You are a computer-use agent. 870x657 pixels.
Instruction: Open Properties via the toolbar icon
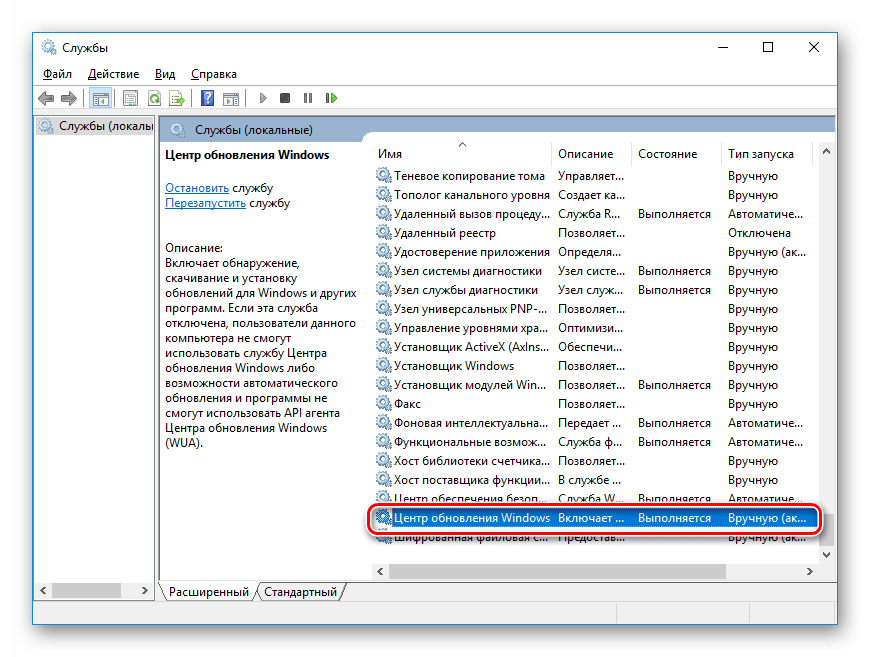coord(130,98)
